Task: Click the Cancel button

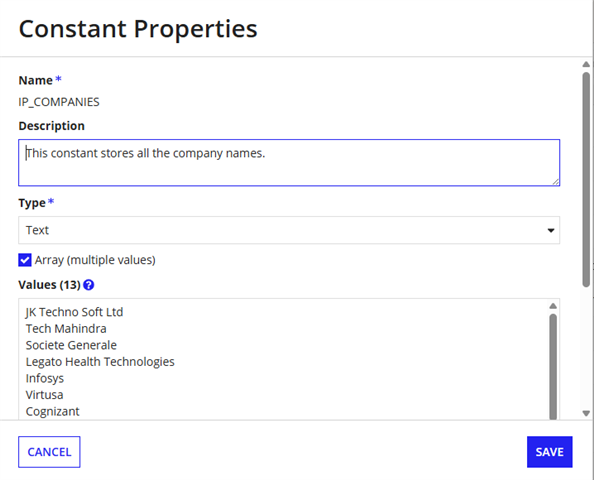Action: coord(49,452)
